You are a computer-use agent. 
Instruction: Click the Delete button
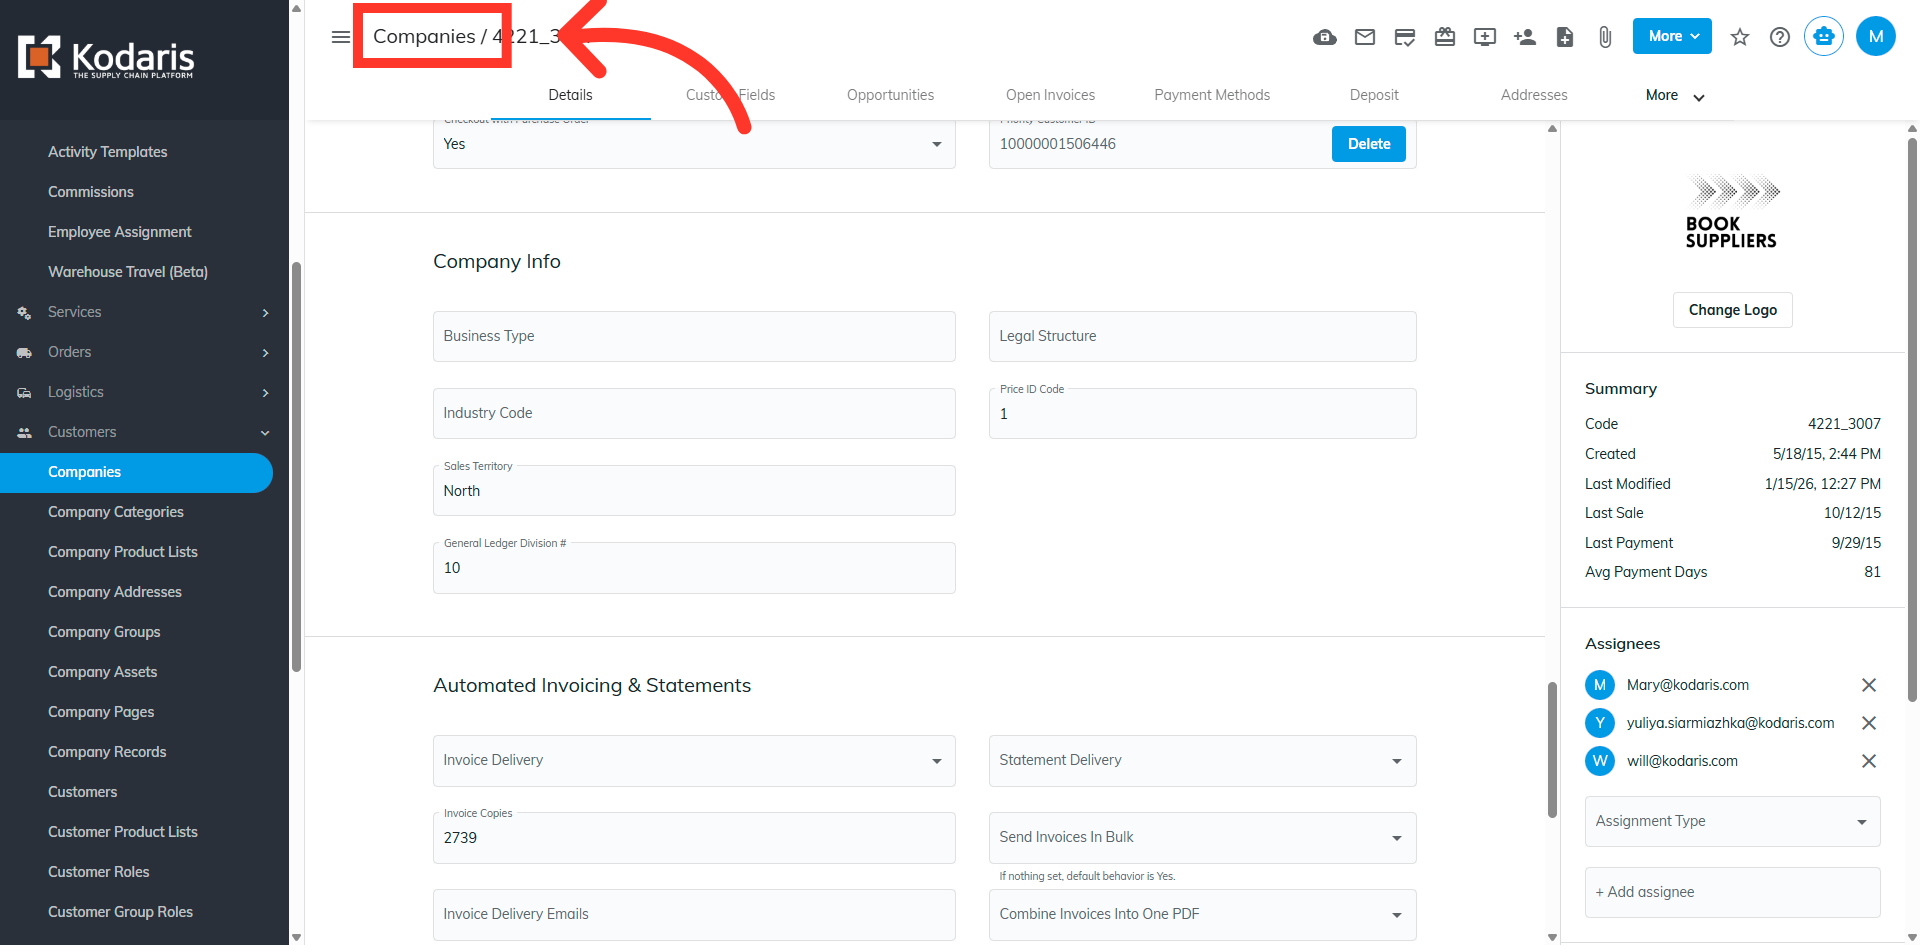tap(1369, 144)
